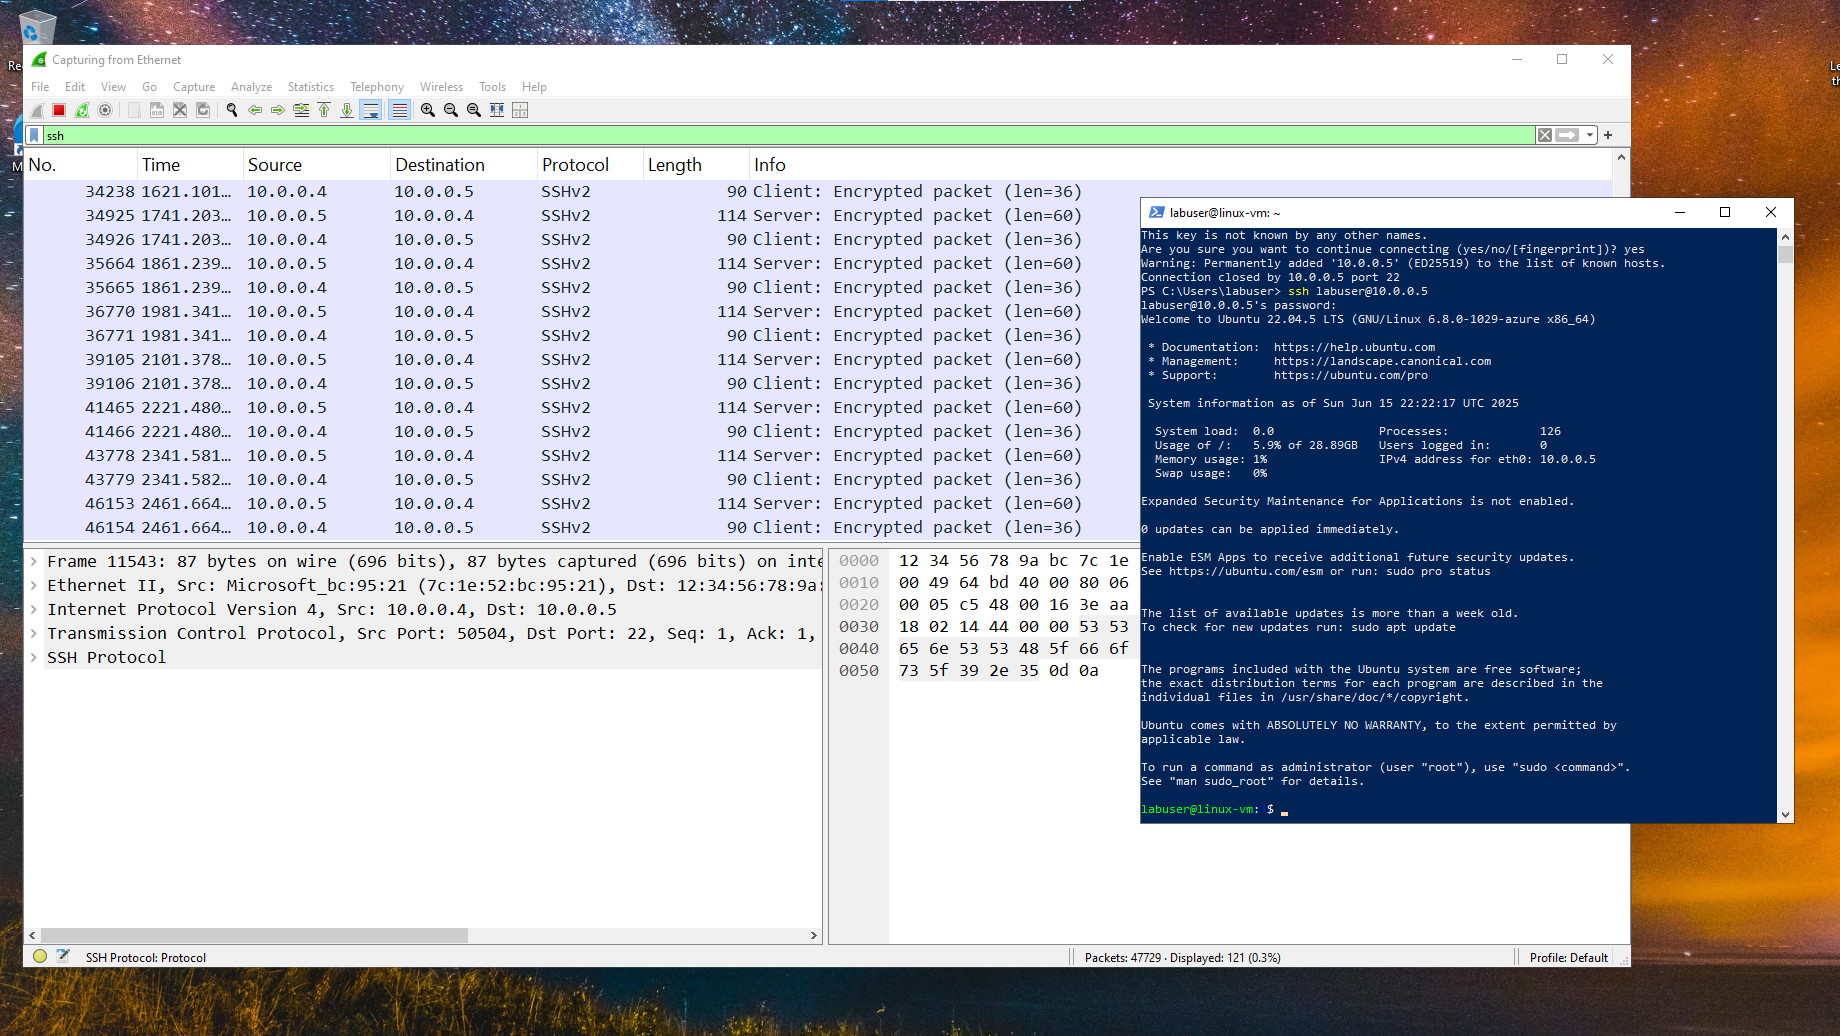Close this capture file icon

[x=180, y=110]
